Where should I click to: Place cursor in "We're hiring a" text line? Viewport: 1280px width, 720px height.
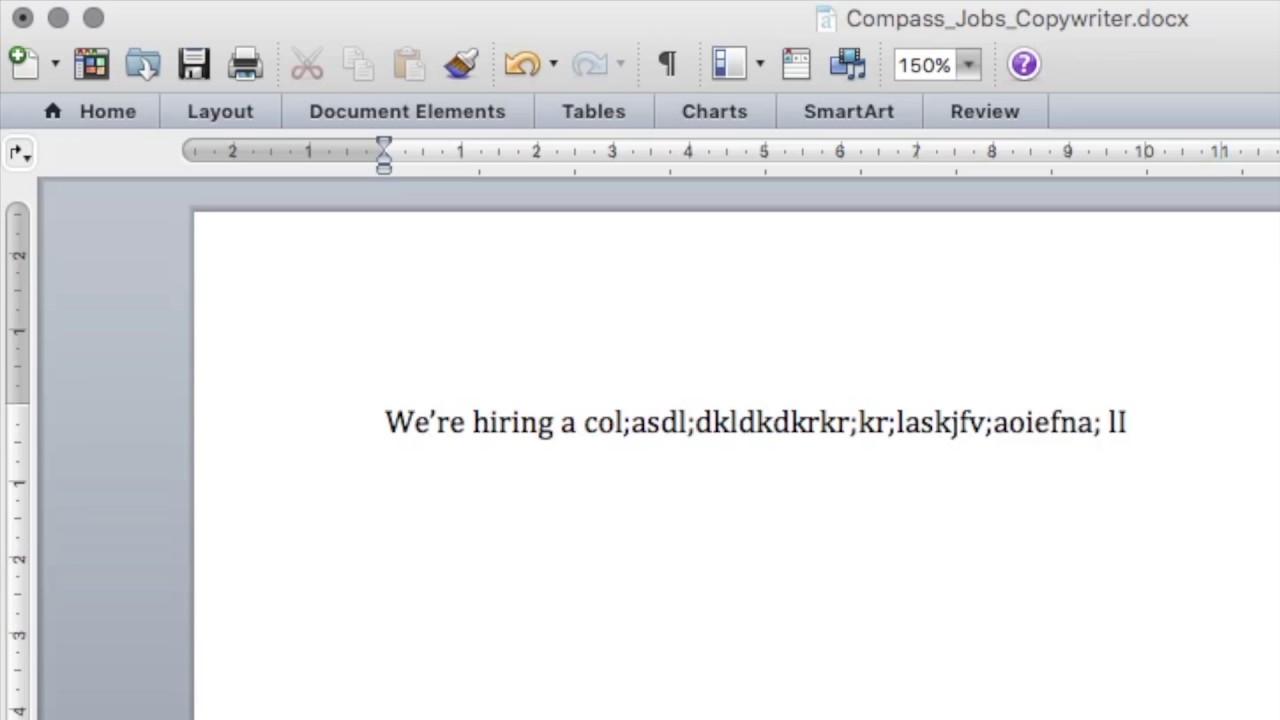click(x=755, y=422)
